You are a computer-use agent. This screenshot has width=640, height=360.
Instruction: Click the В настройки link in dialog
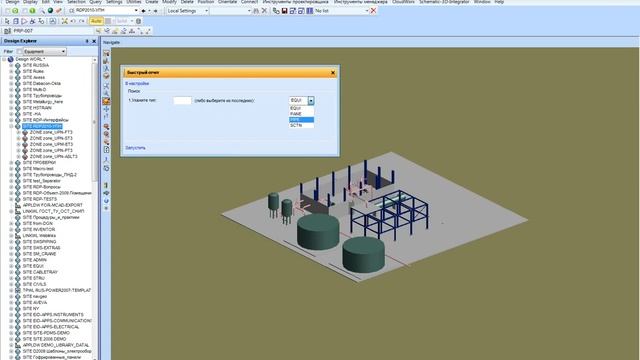click(x=137, y=84)
